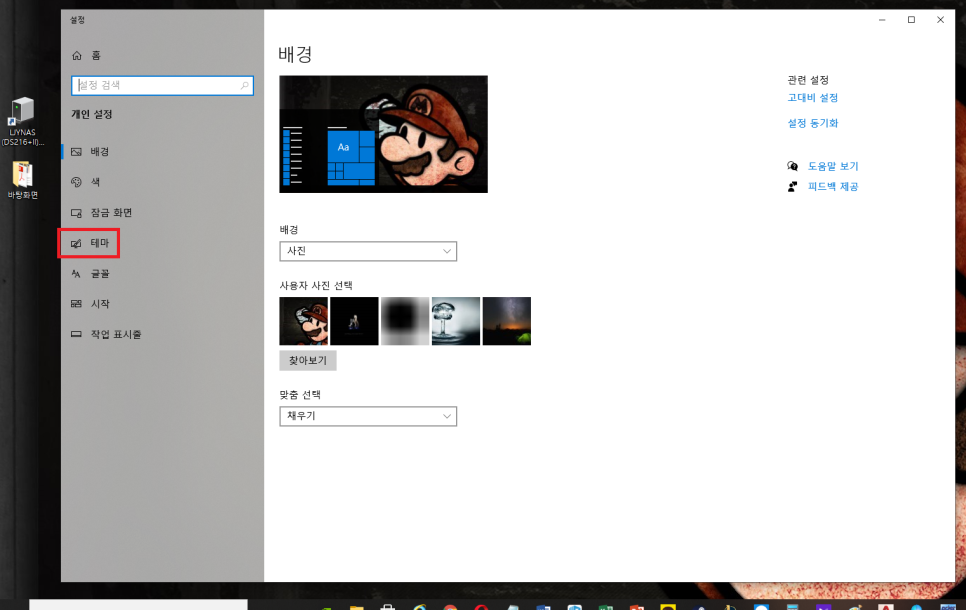The width and height of the screenshot is (966, 610).
Task: Click the large Mario background preview image
Action: 383,134
